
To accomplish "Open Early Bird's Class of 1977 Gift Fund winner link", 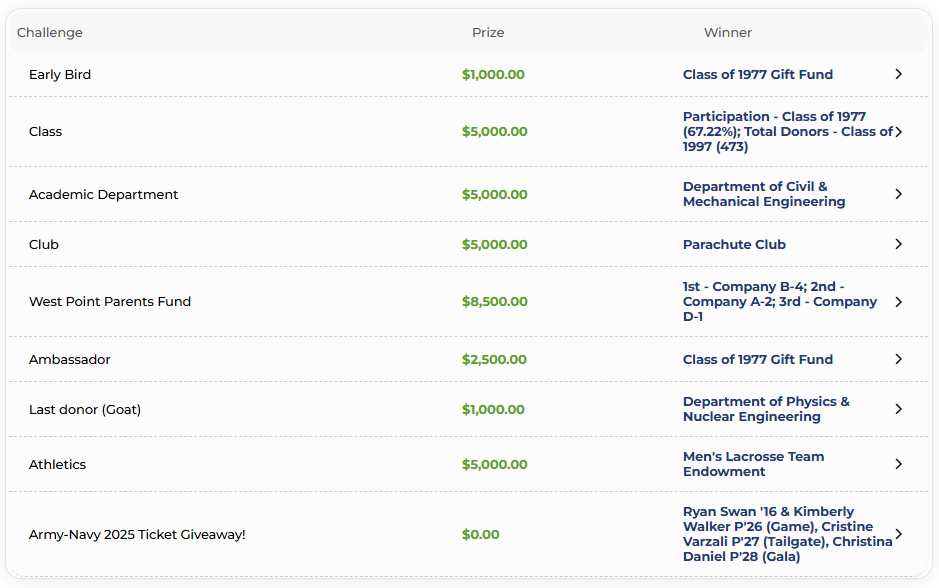I will click(758, 74).
